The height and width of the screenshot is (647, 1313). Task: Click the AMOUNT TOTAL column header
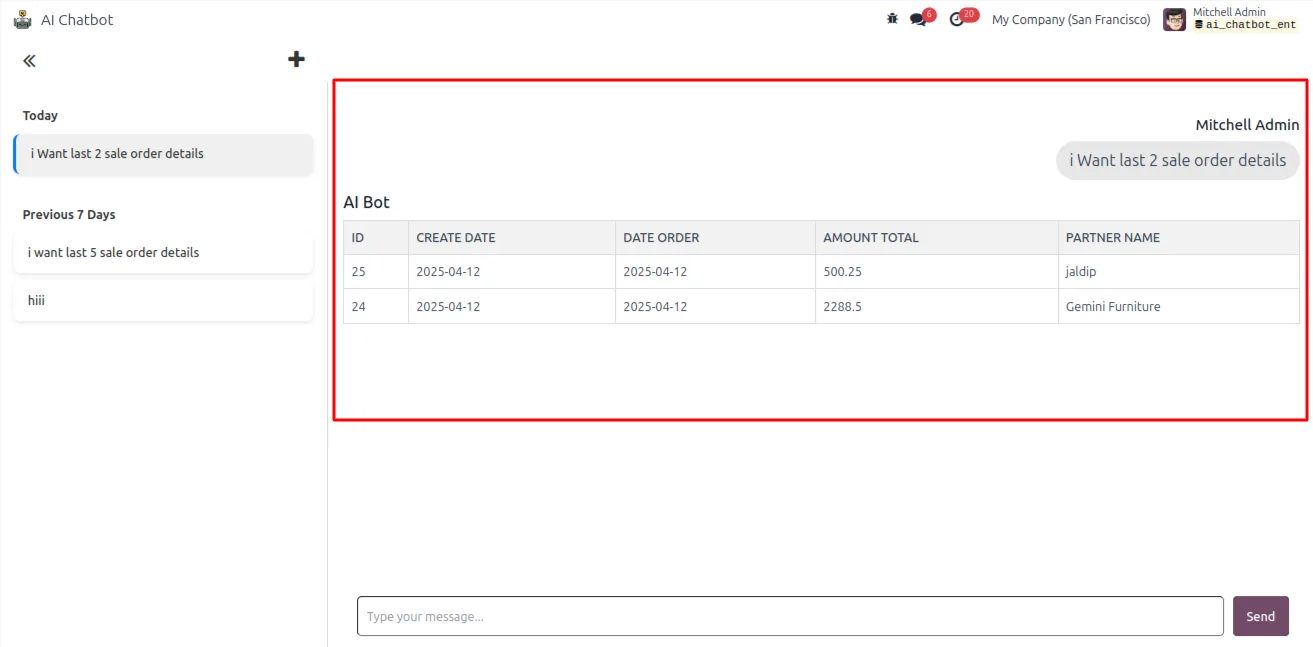click(937, 238)
